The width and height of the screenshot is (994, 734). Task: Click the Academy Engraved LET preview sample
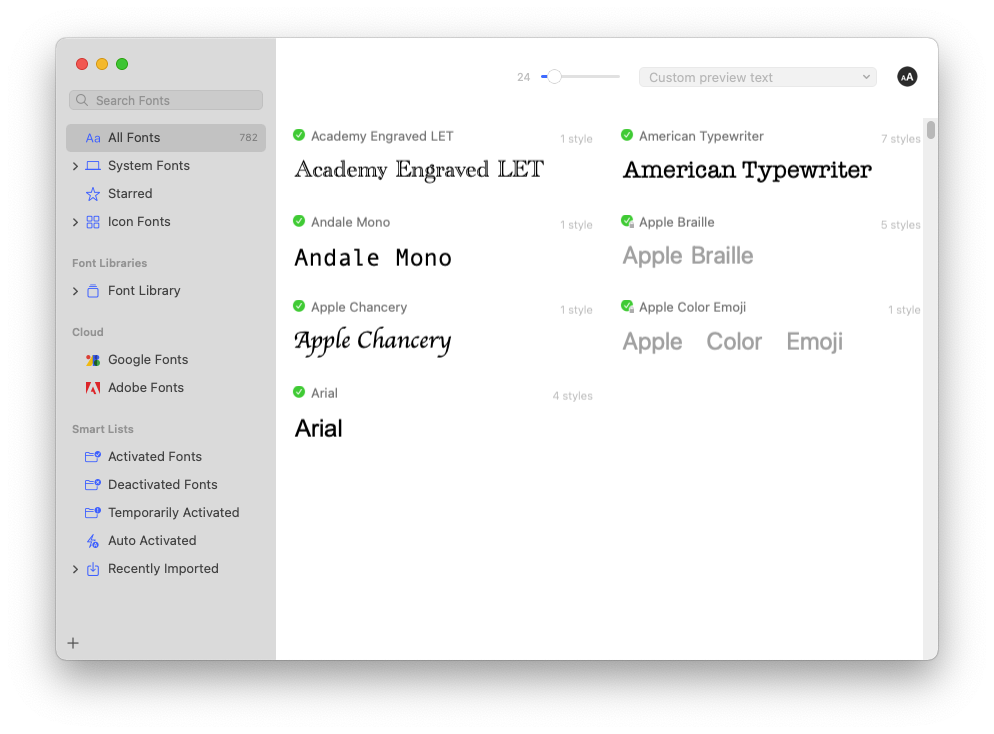[x=419, y=170]
